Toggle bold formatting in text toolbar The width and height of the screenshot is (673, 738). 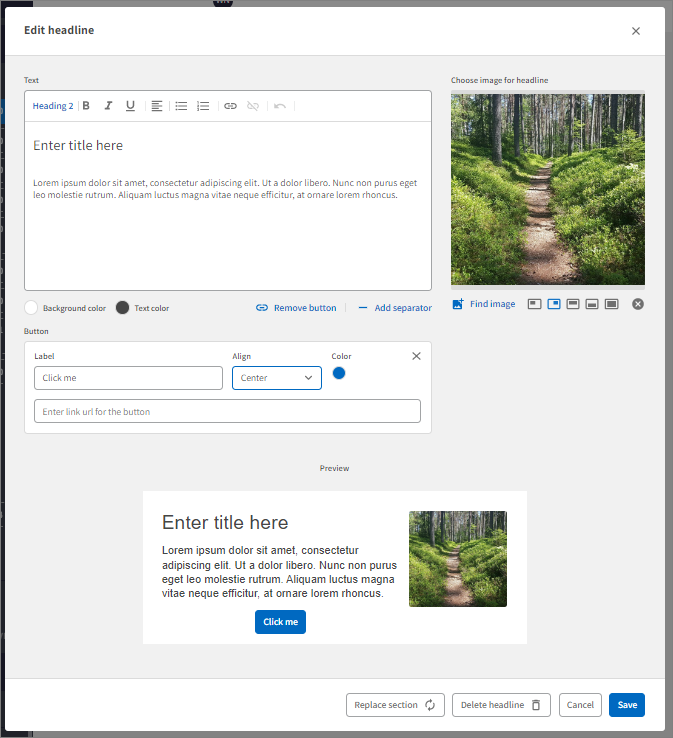pos(86,106)
